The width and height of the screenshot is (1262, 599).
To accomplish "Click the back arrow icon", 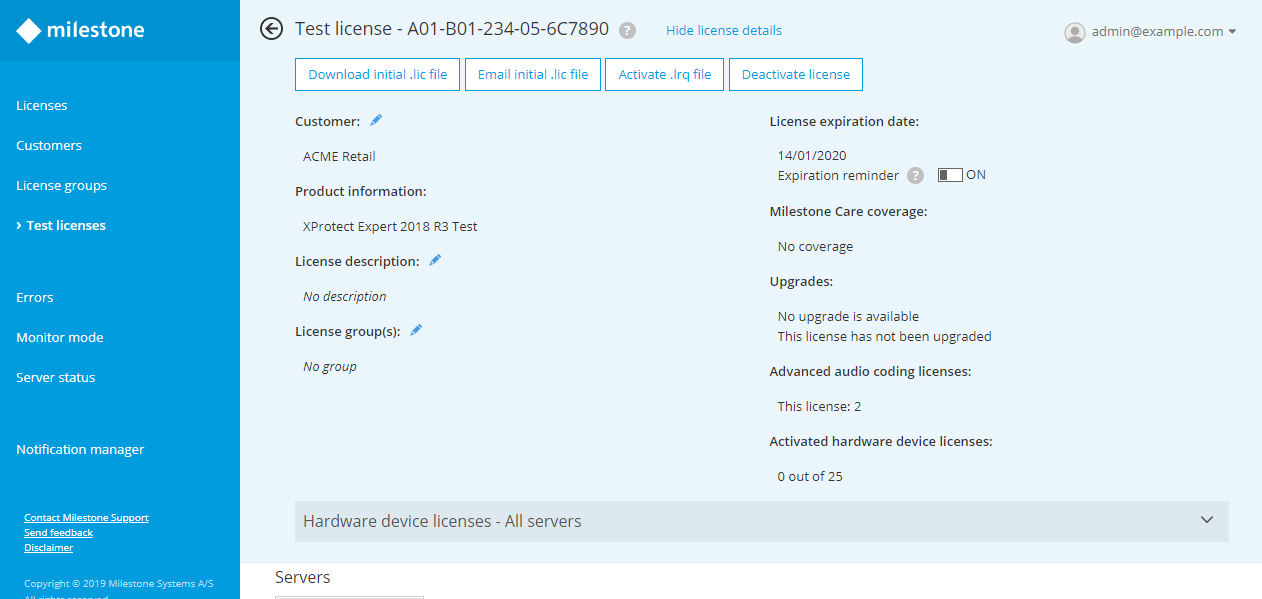I will pos(271,29).
